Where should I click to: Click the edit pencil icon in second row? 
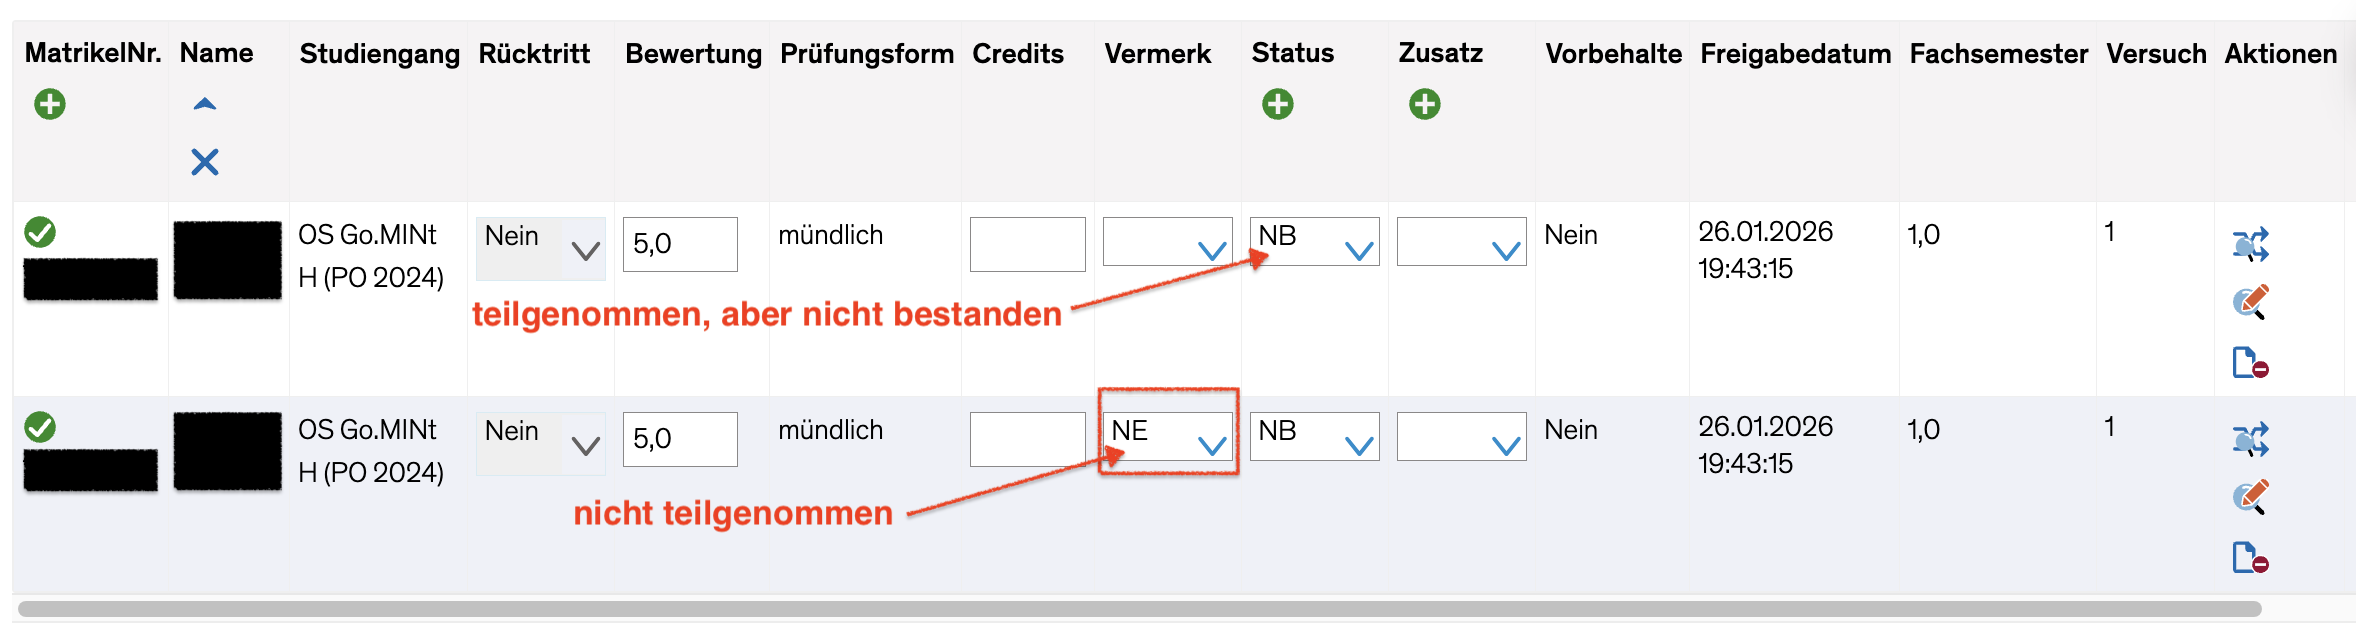point(2251,497)
